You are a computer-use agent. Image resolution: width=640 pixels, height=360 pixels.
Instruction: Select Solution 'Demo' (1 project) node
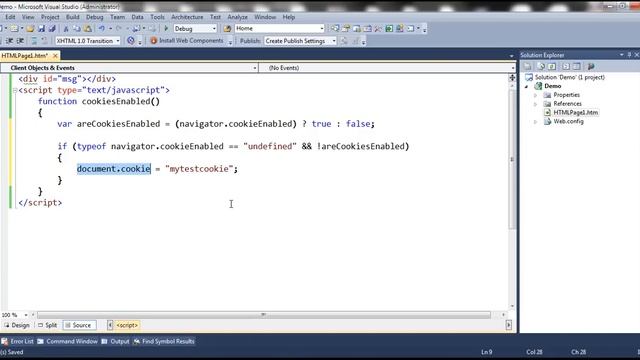(569, 77)
